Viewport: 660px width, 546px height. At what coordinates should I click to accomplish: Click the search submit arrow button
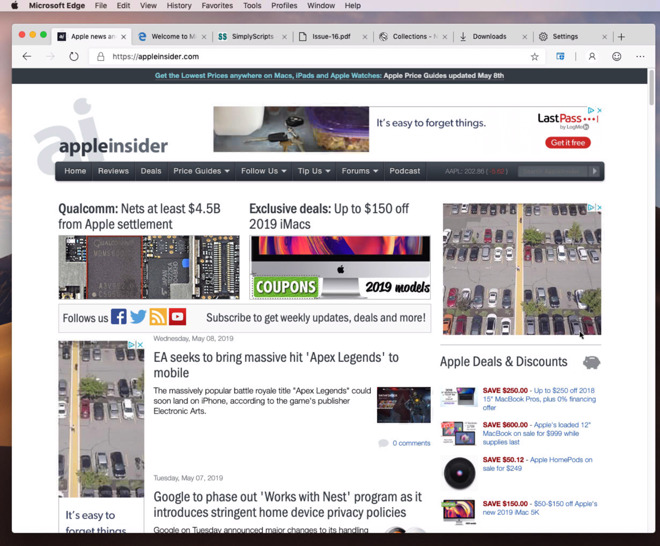(594, 171)
